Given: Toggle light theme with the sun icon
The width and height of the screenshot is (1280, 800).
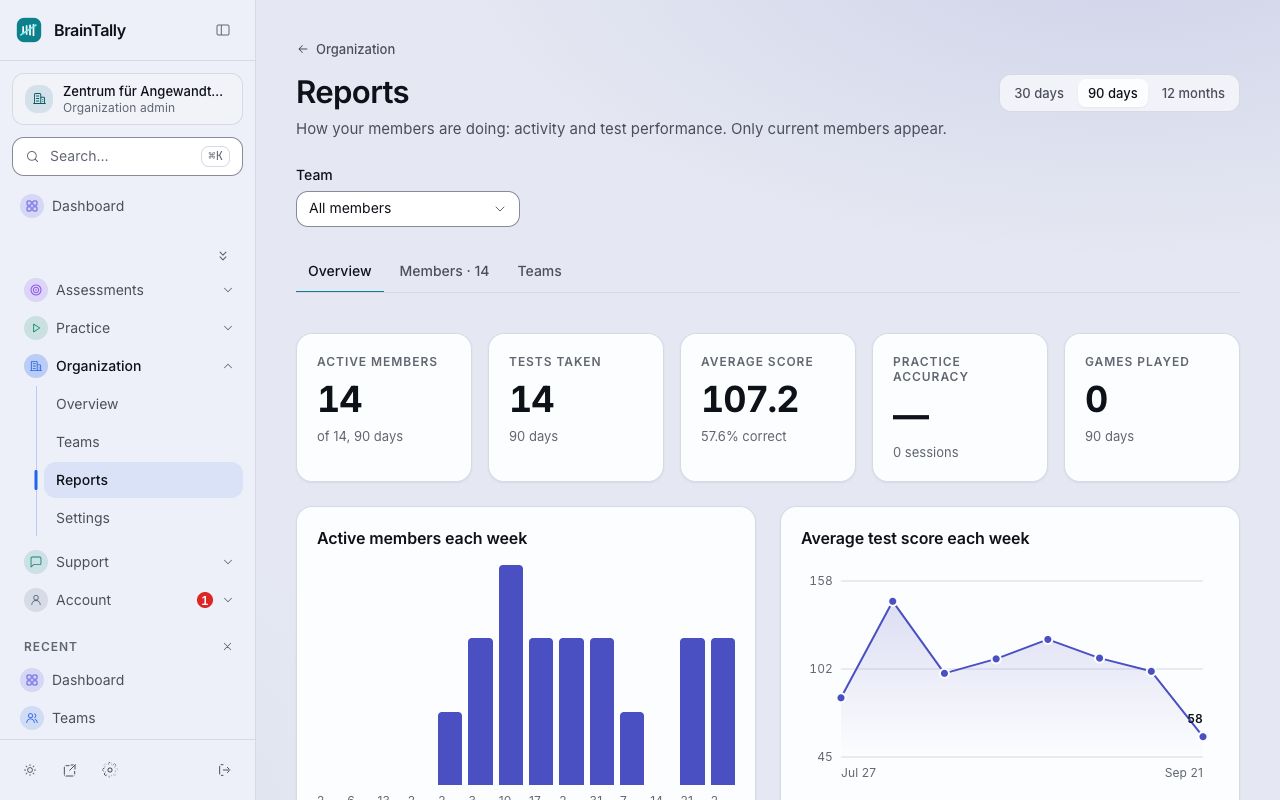Looking at the screenshot, I should 30,770.
